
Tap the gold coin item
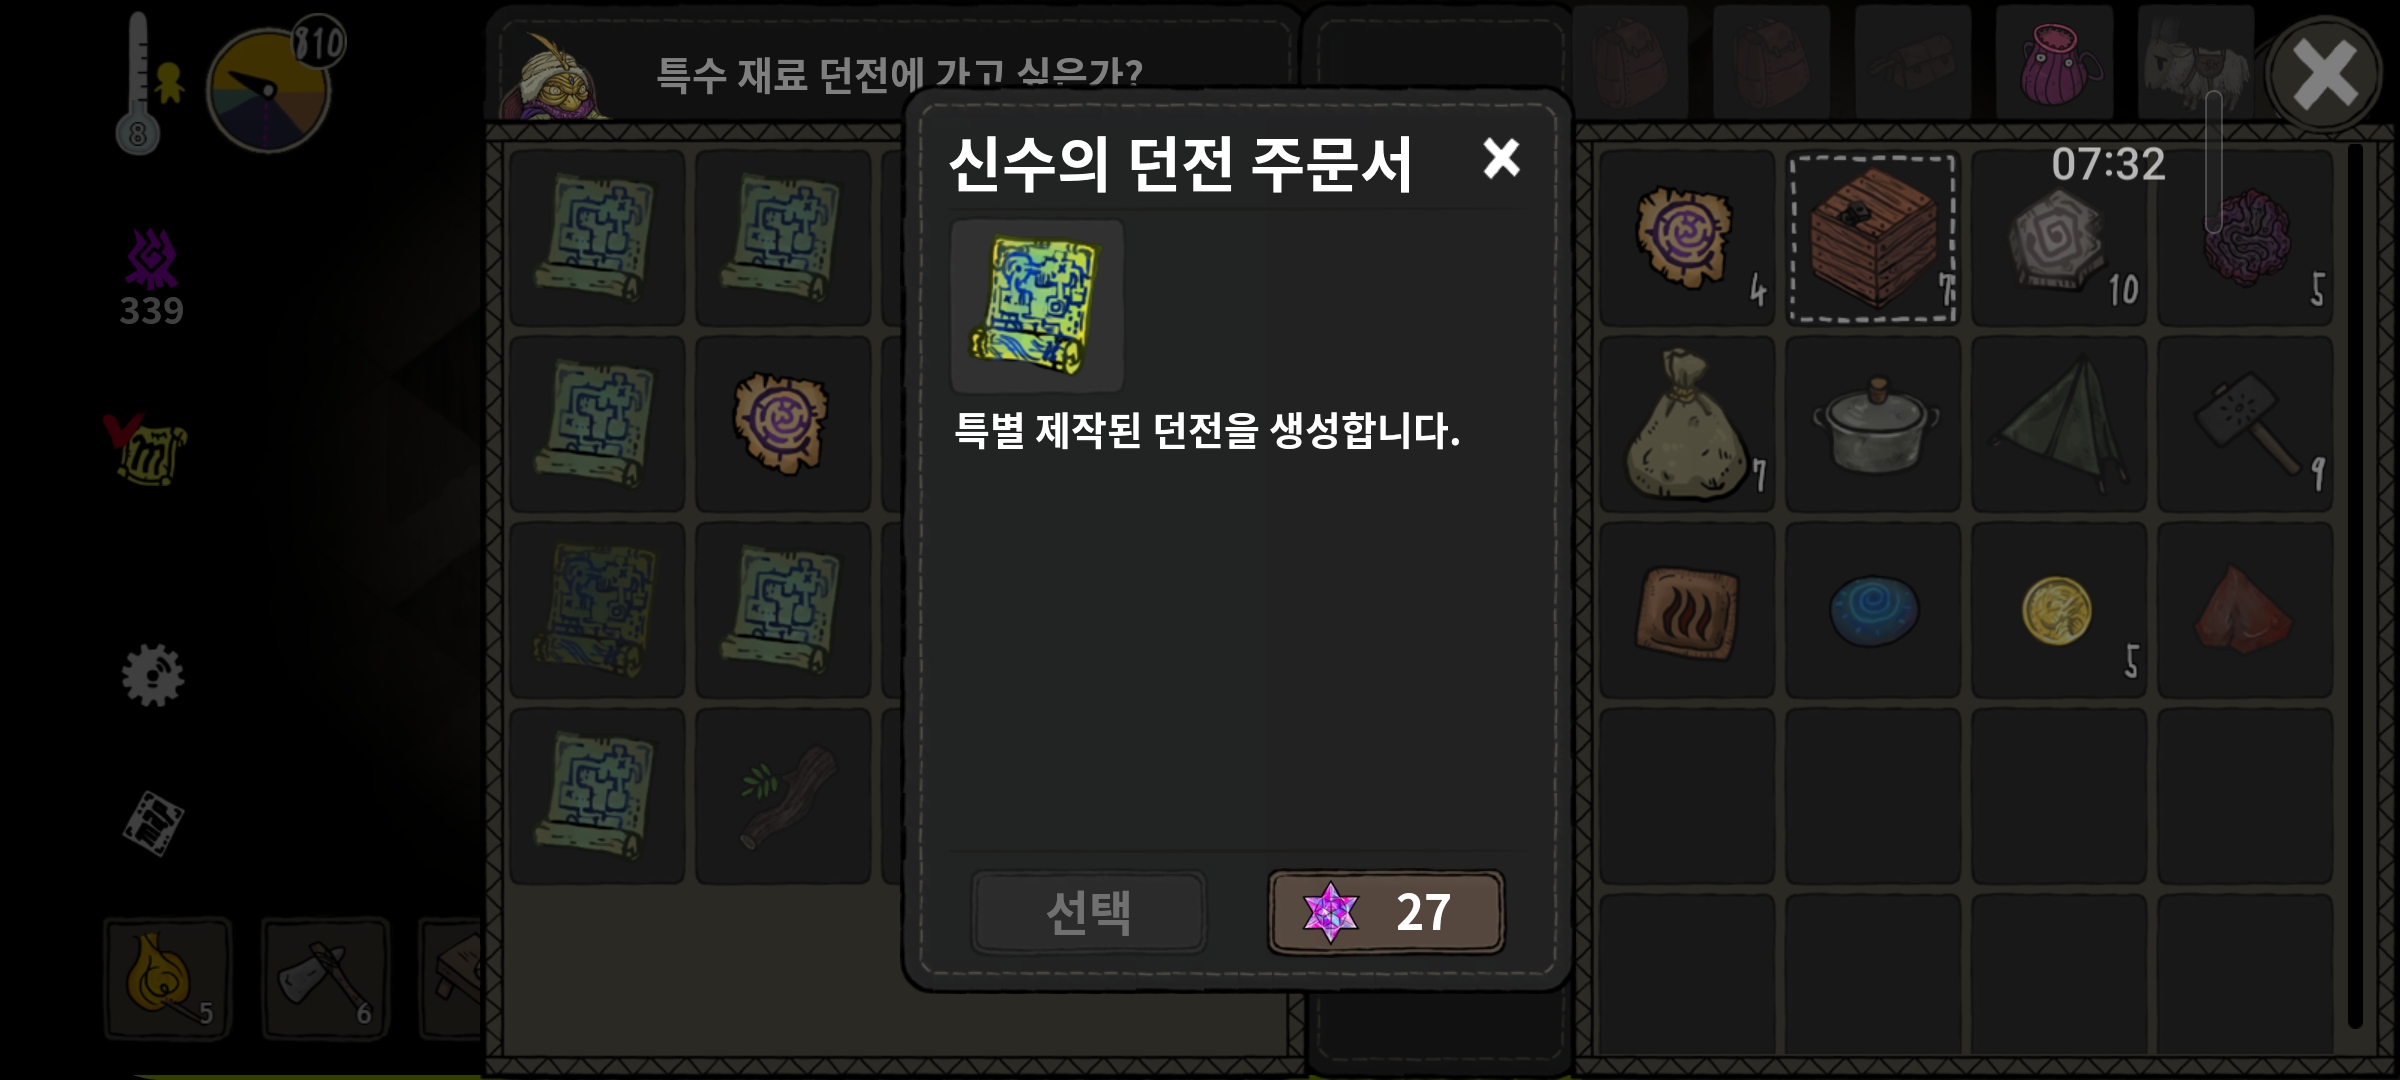pyautogui.click(x=2059, y=610)
